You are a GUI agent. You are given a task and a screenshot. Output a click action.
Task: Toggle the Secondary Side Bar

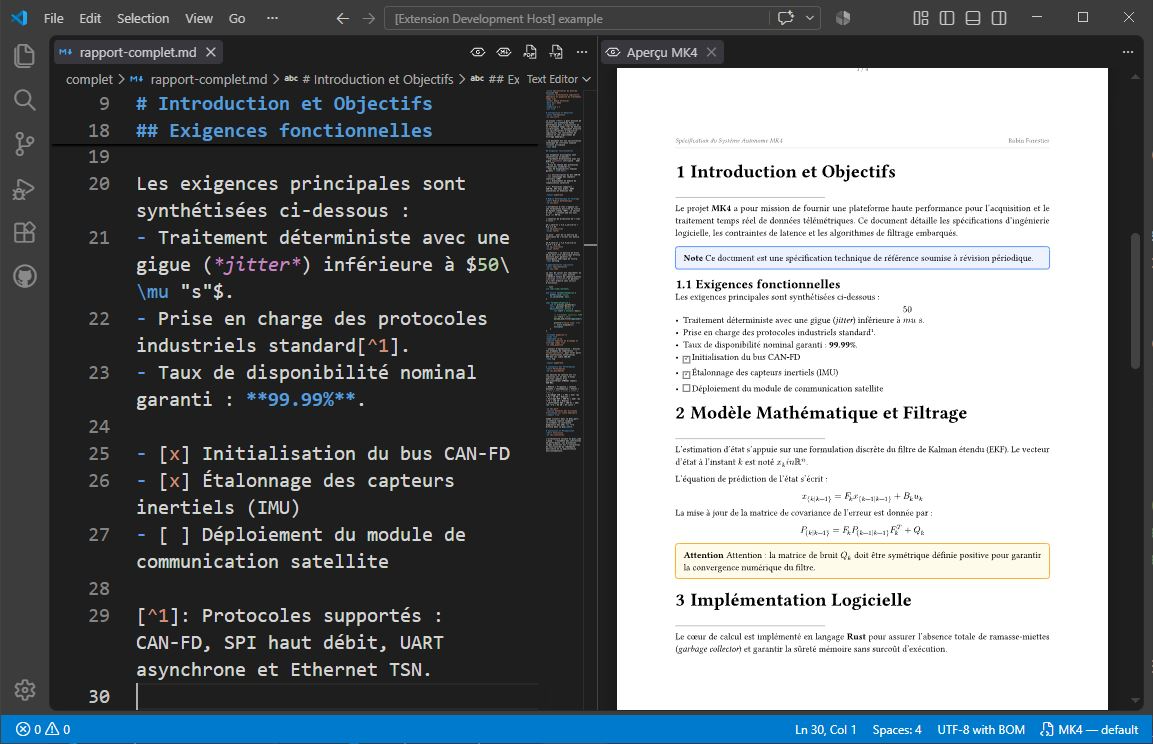click(999, 18)
